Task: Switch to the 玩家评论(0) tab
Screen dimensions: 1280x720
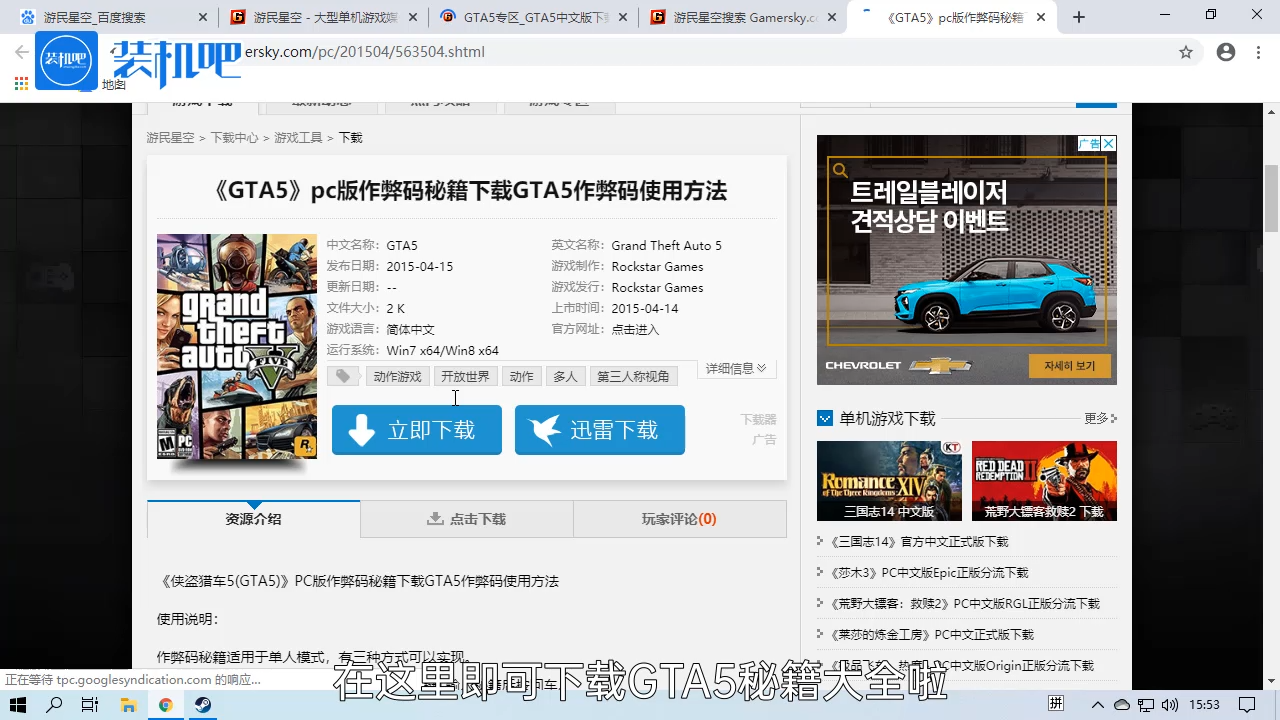Action: [680, 518]
